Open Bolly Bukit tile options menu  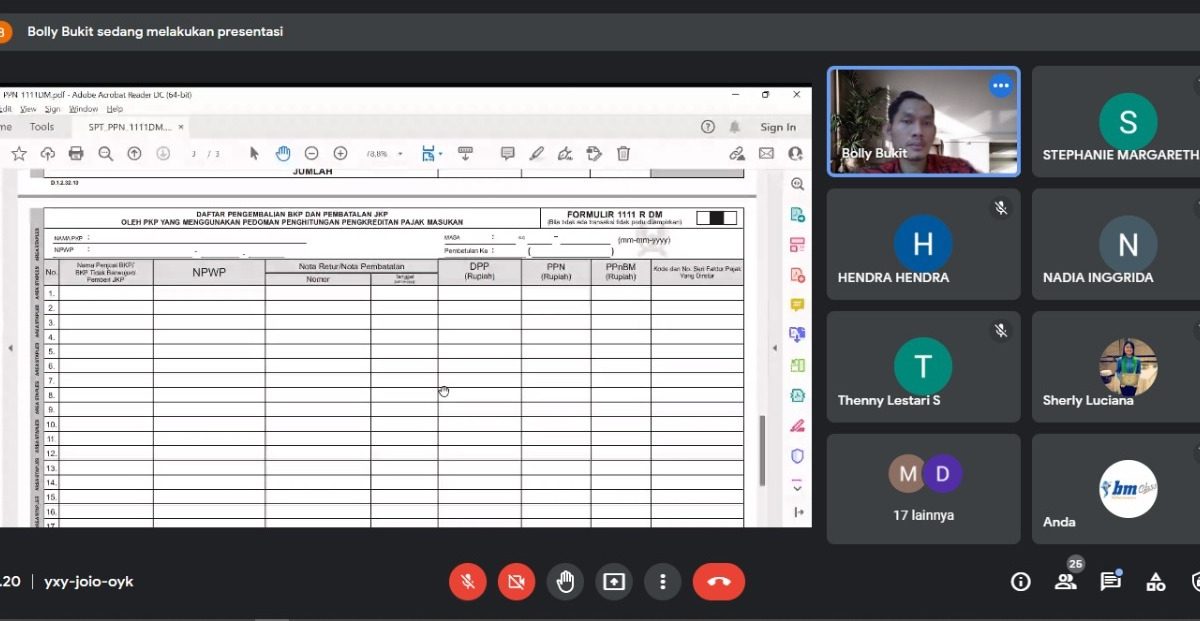[1001, 86]
